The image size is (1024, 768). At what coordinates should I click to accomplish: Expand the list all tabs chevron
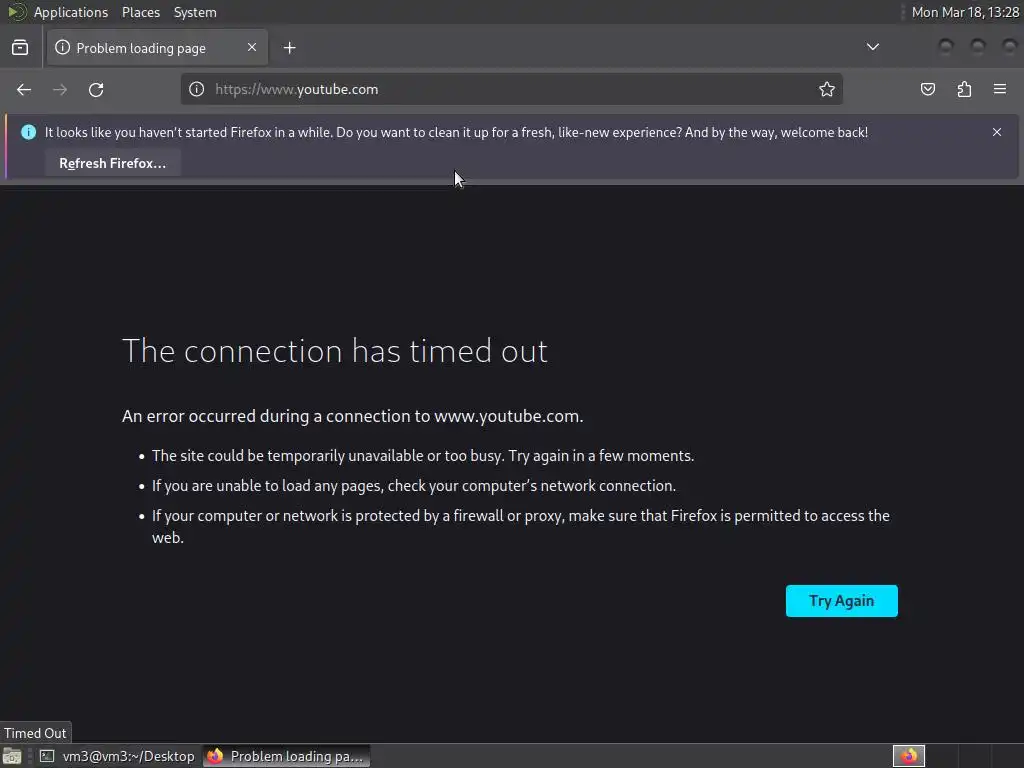(x=872, y=47)
